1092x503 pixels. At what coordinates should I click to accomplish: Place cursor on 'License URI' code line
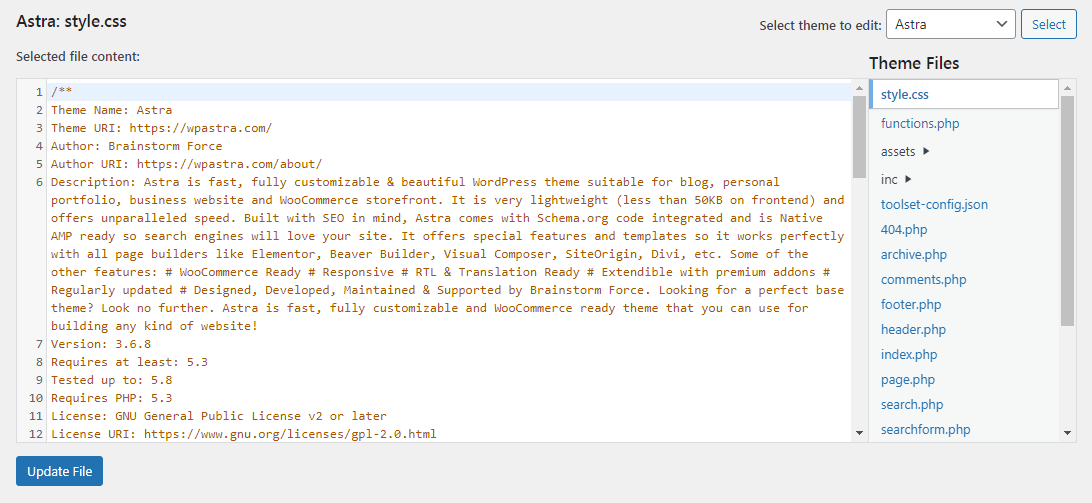click(x=244, y=435)
